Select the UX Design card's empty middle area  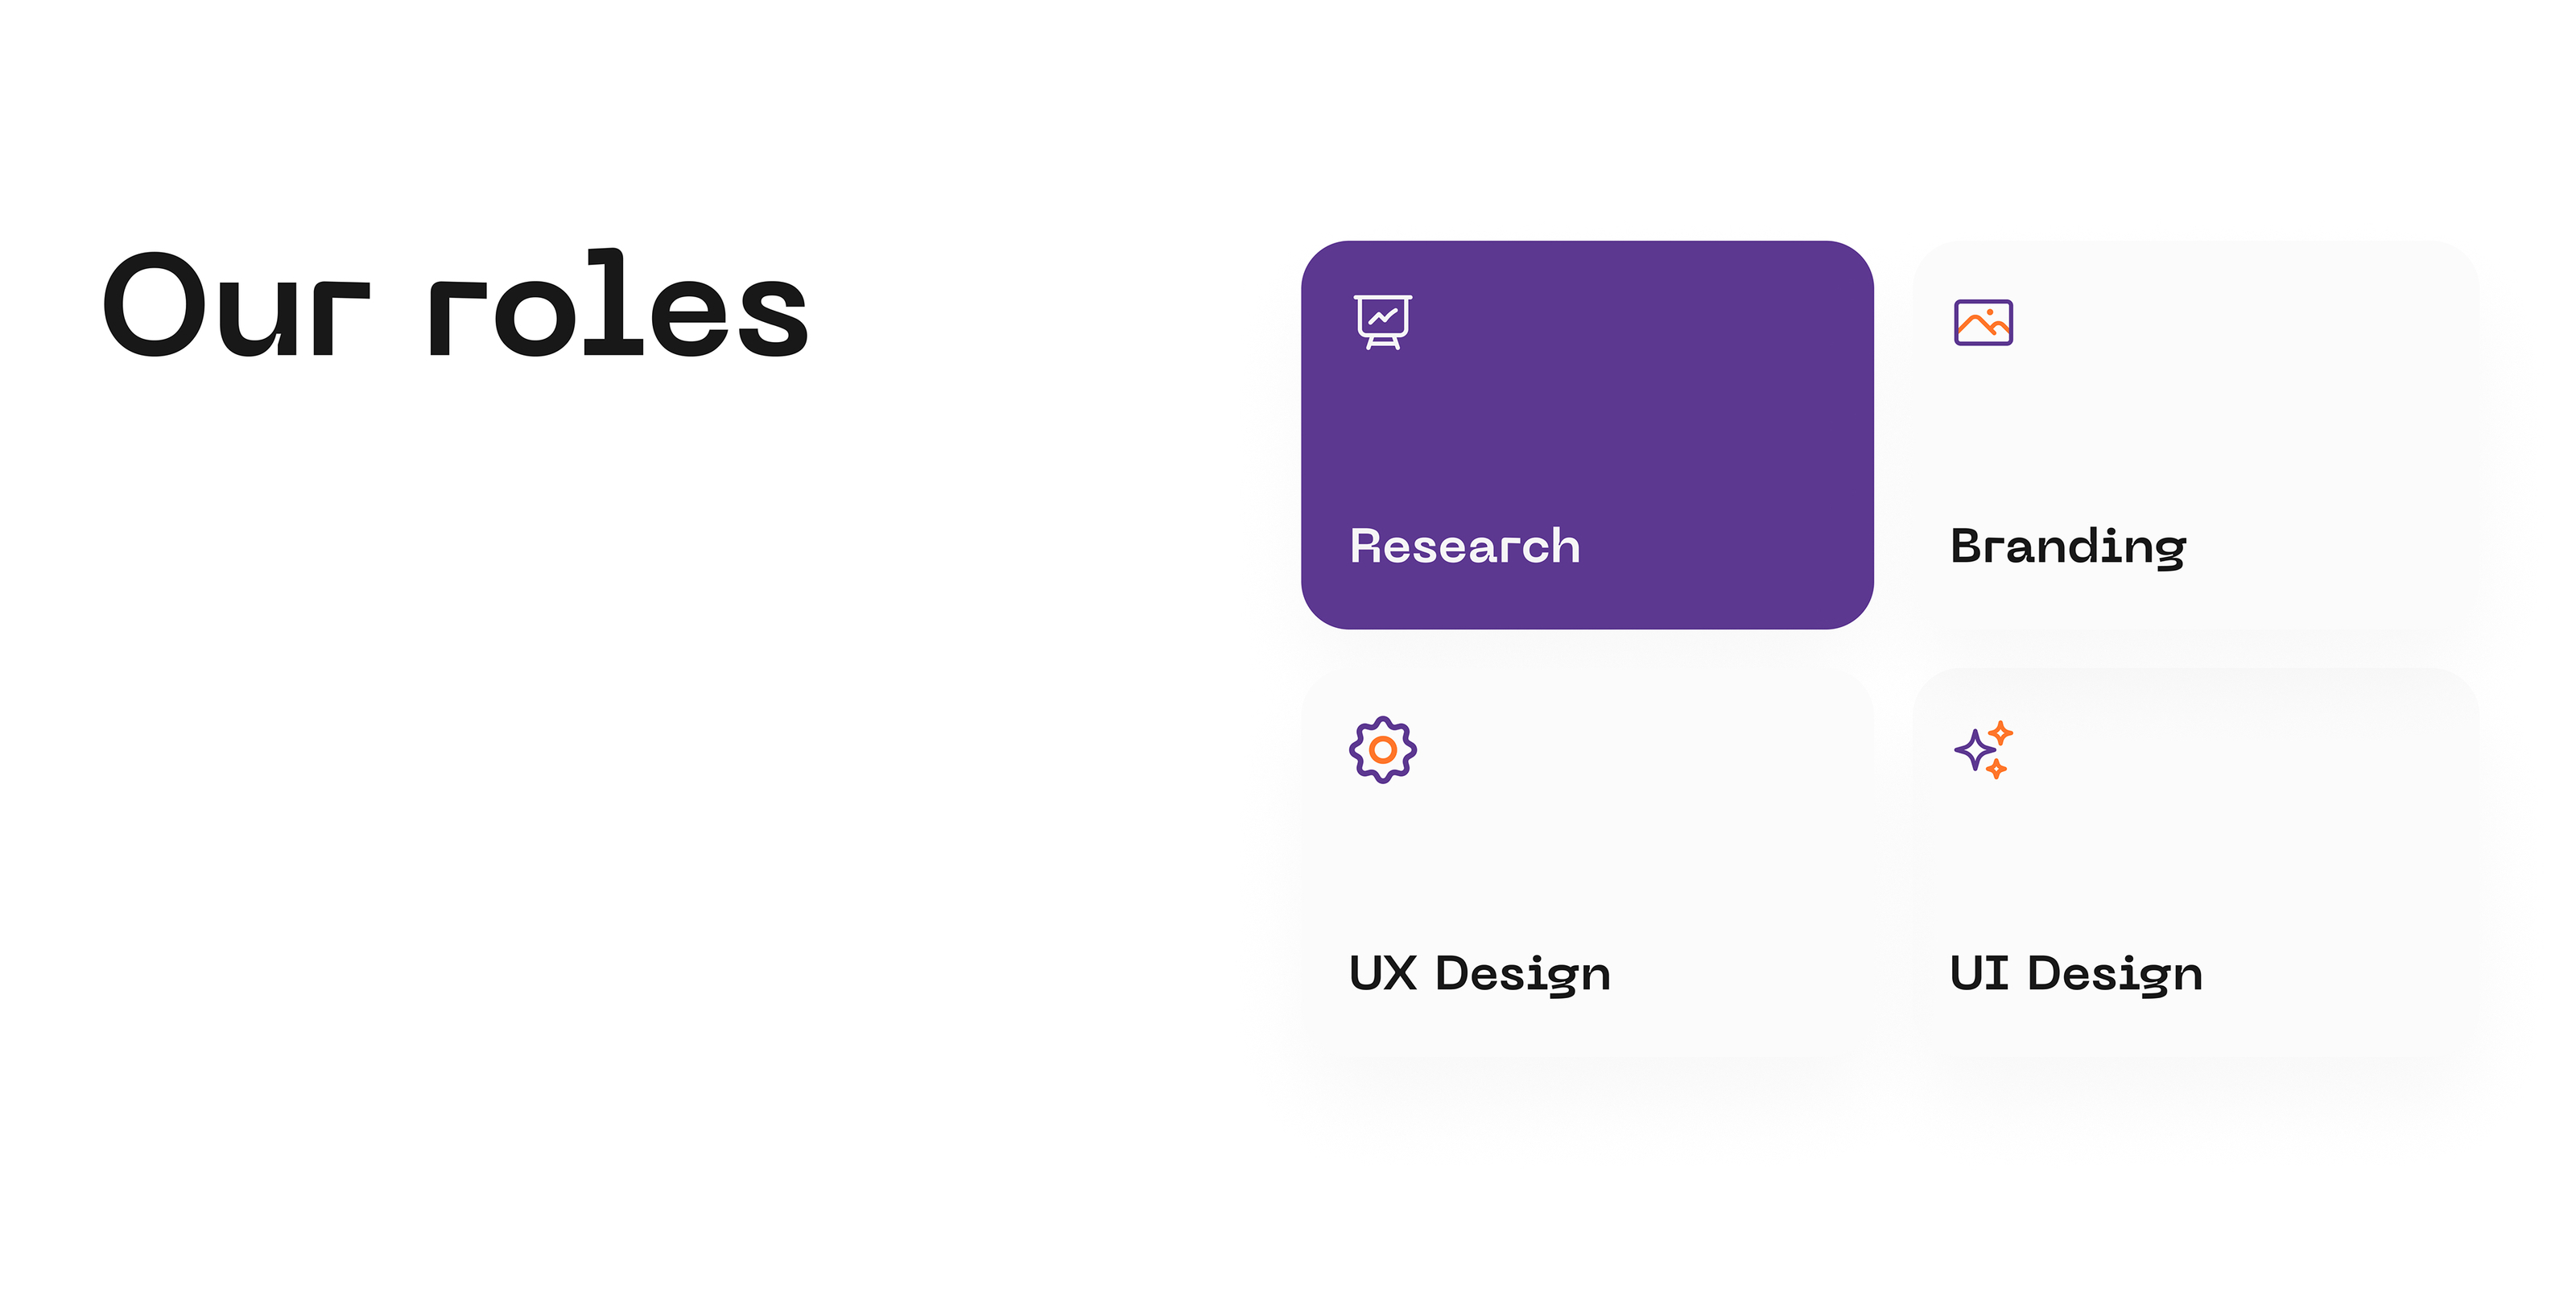[x=1587, y=860]
